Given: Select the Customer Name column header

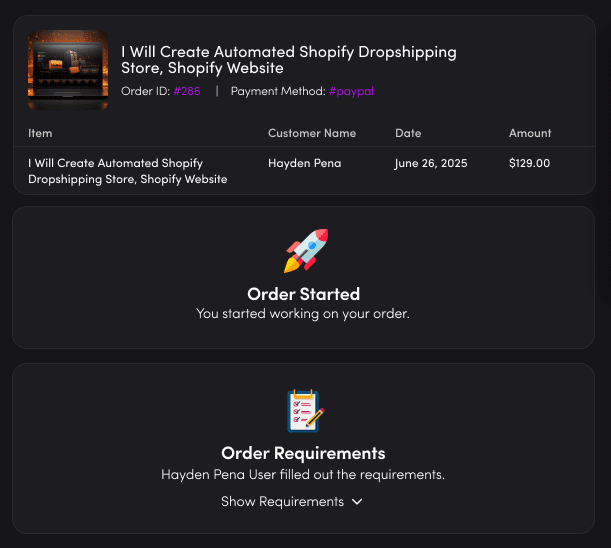Looking at the screenshot, I should [311, 133].
